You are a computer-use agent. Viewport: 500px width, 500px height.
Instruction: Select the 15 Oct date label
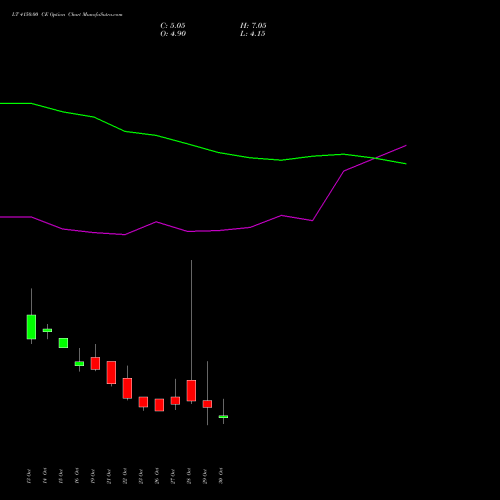(x=61, y=476)
